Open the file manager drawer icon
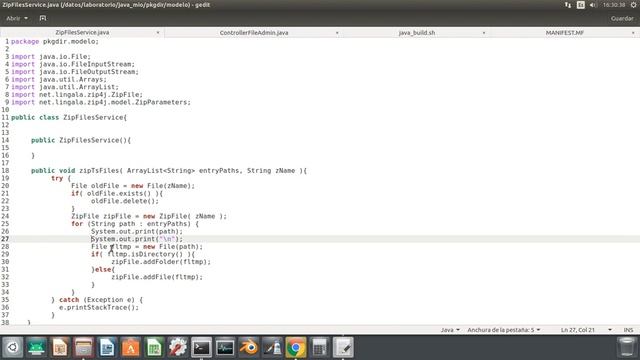 point(84,348)
